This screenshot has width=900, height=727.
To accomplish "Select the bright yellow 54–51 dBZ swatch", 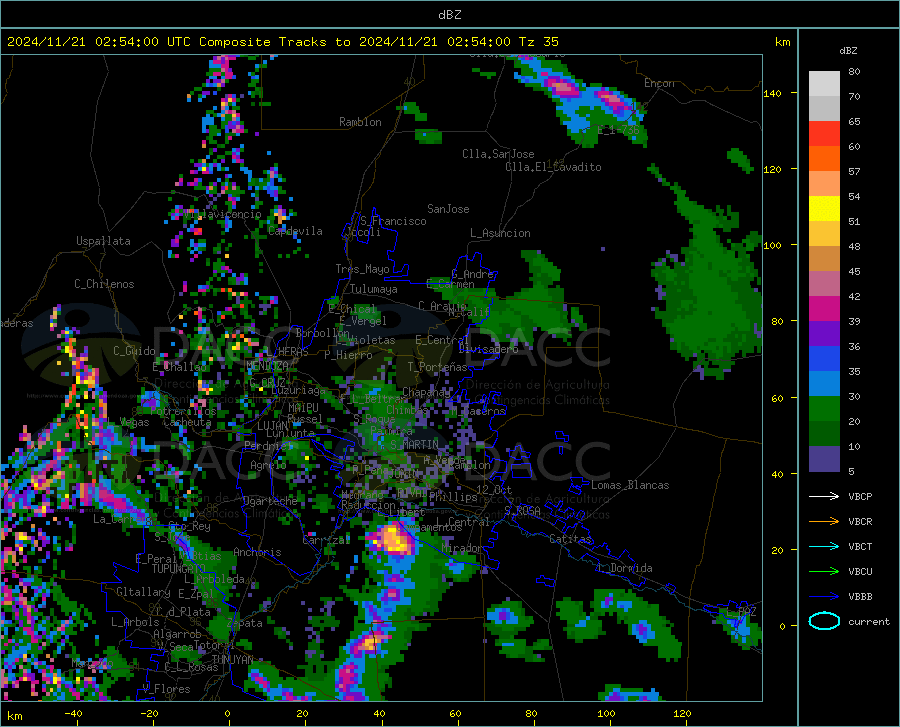I will (824, 209).
